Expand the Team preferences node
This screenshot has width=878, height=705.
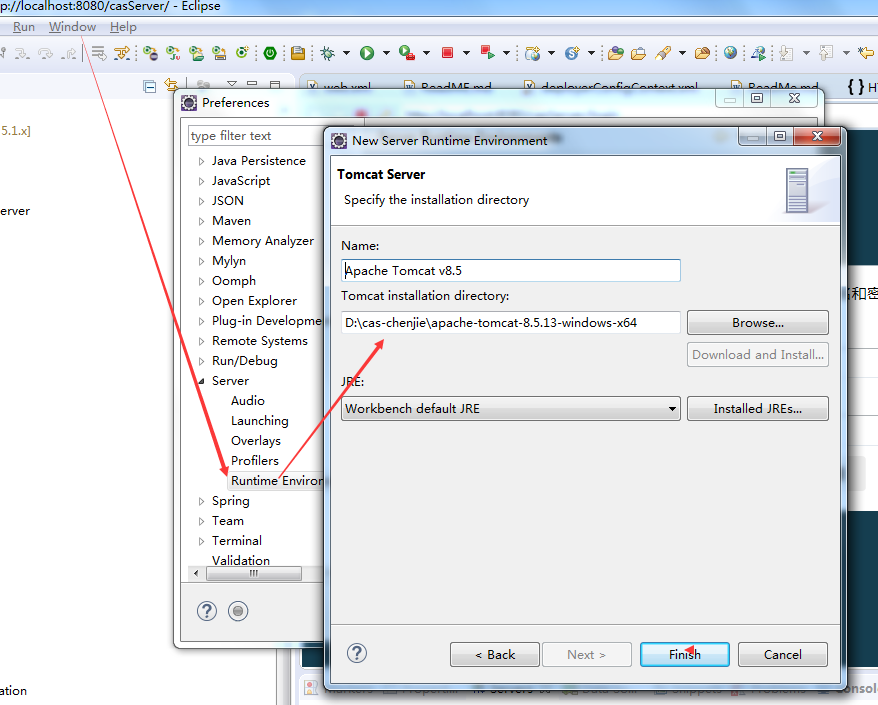tap(202, 521)
